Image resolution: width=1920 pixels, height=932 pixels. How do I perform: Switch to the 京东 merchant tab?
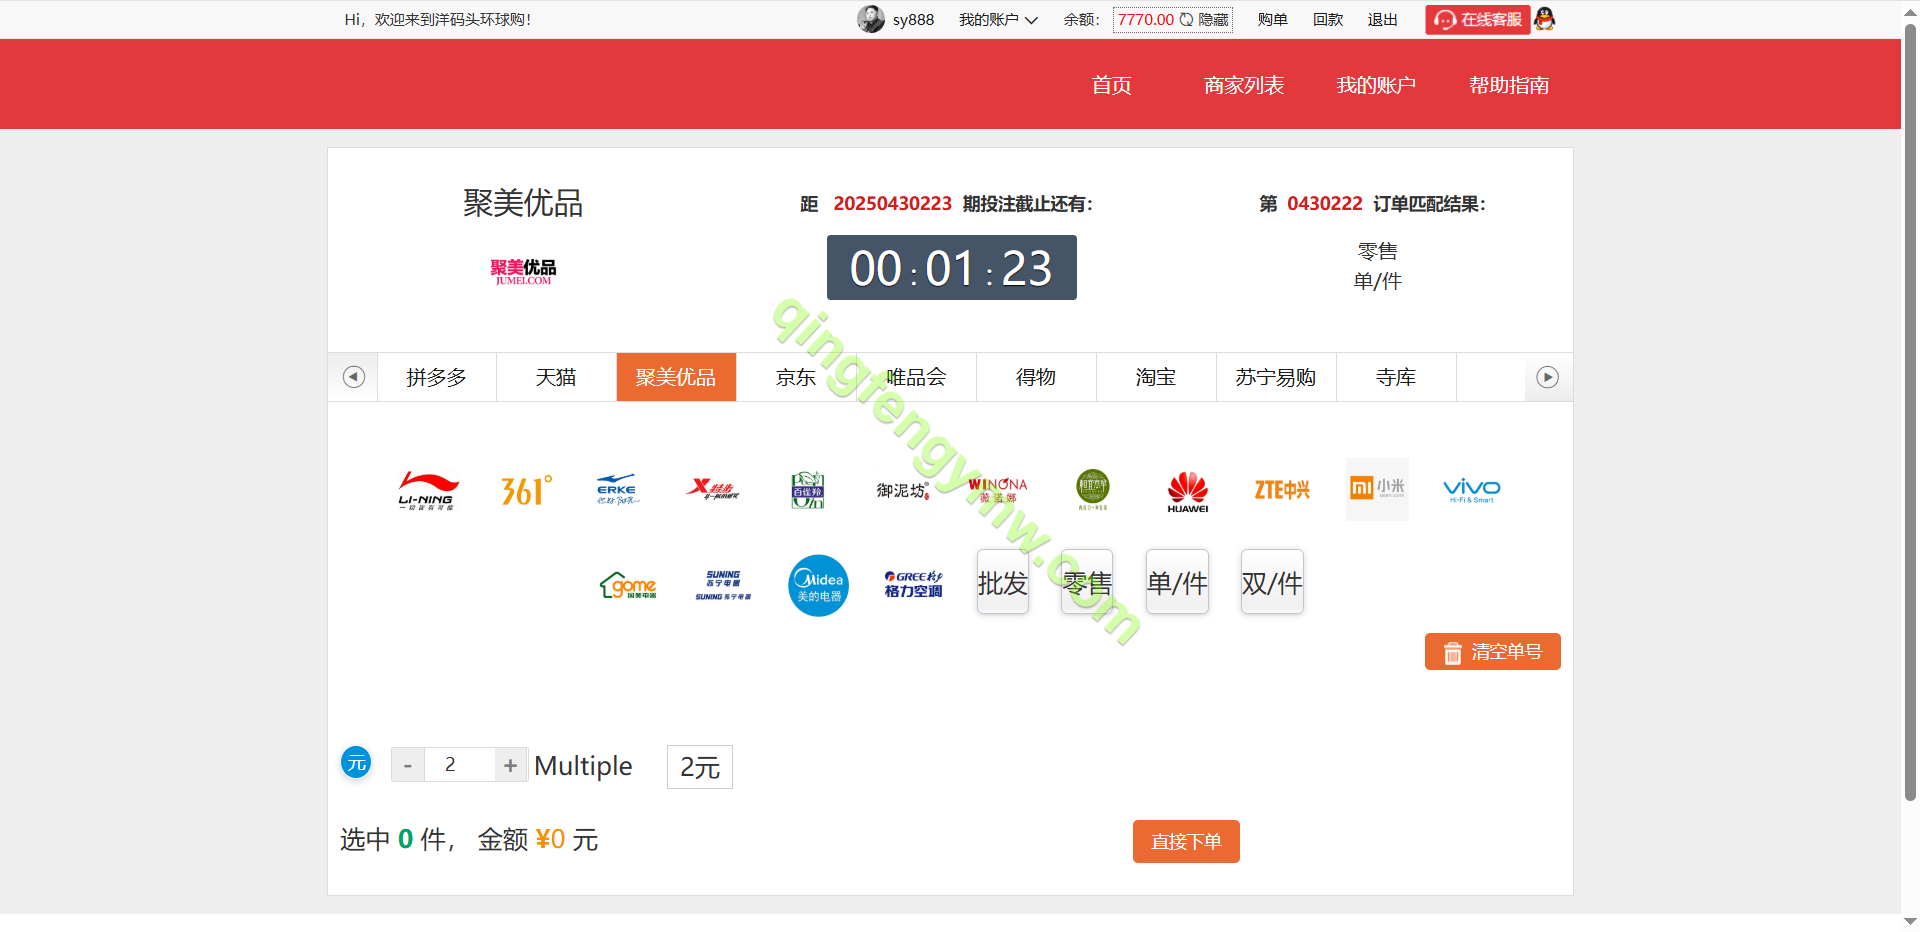tap(796, 377)
